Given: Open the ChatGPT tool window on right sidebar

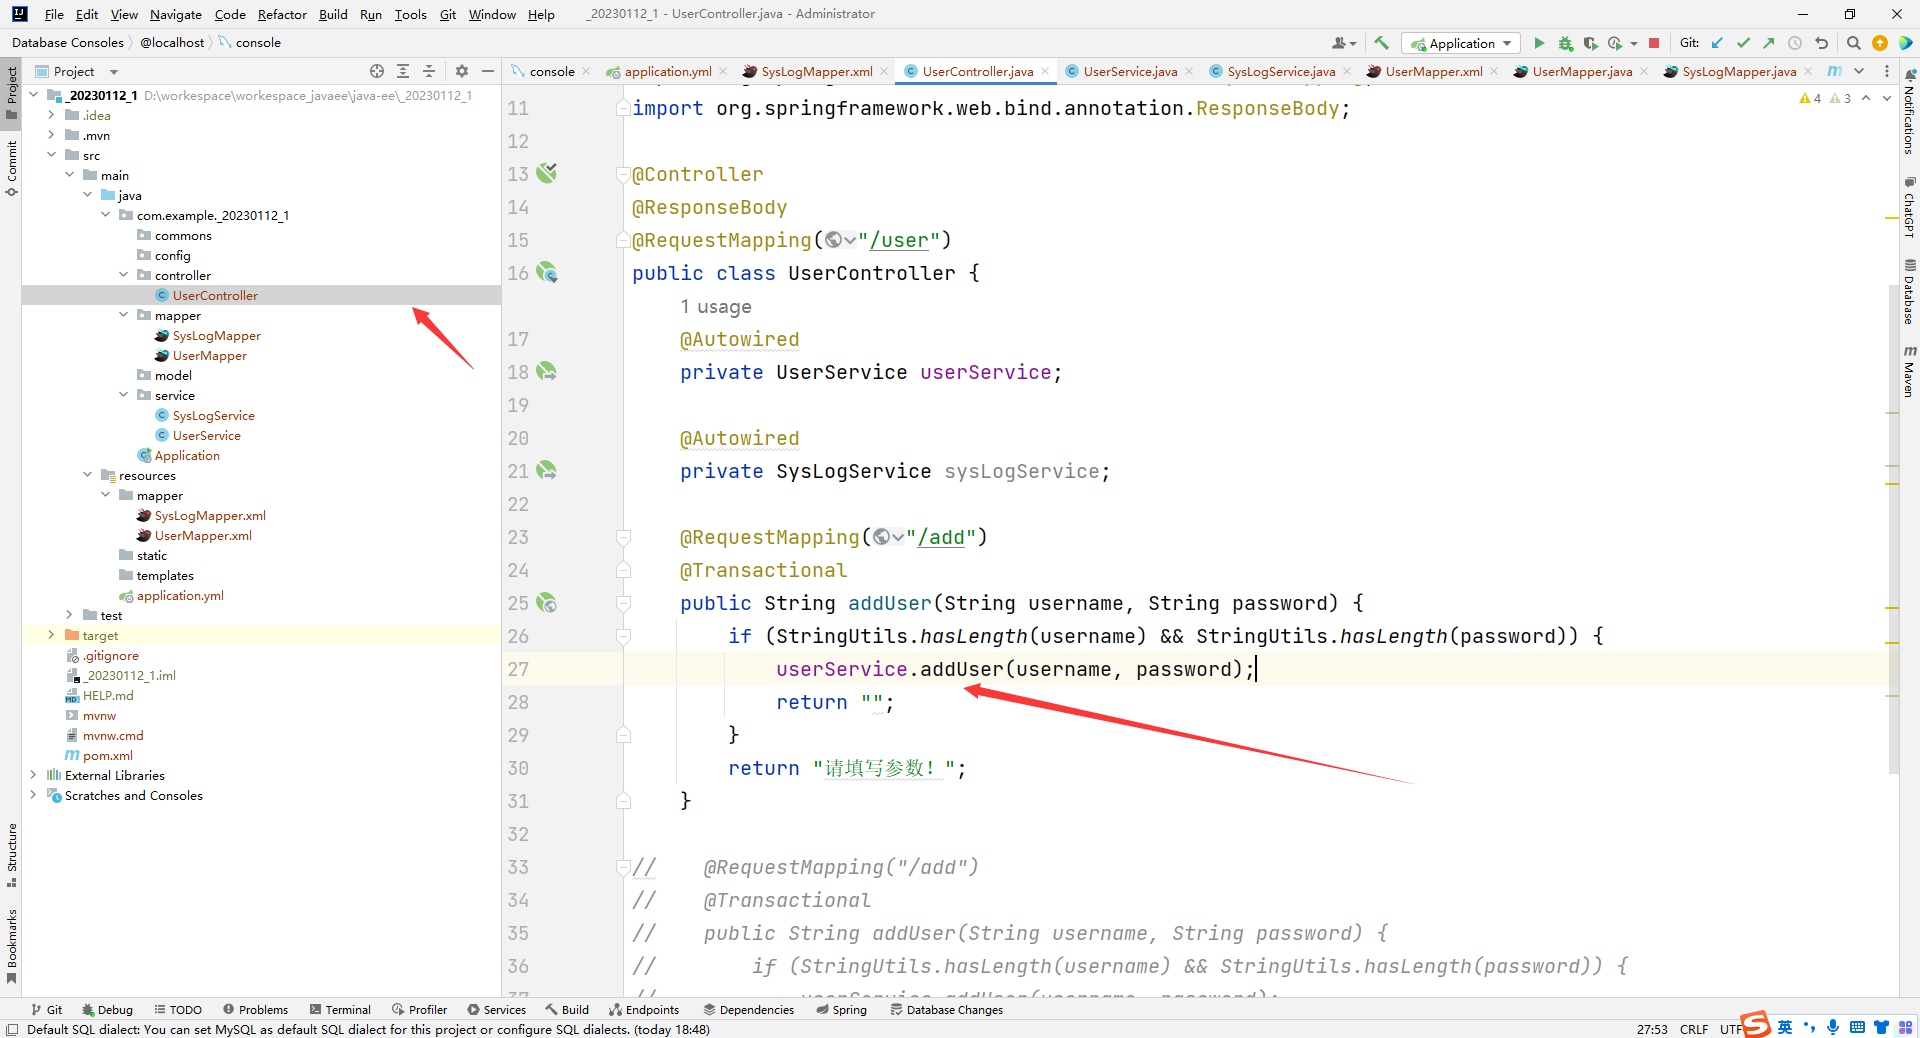Looking at the screenshot, I should (x=1909, y=208).
